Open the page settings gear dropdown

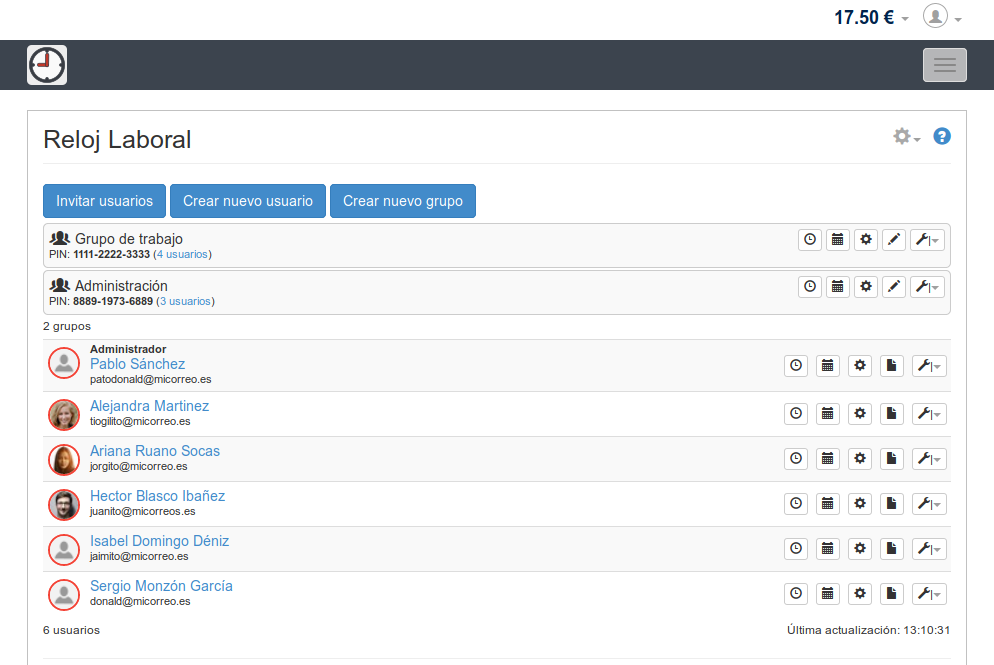pyautogui.click(x=906, y=137)
